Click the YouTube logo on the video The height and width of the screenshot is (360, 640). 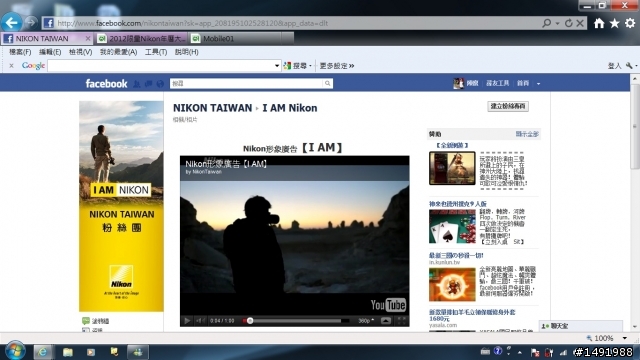388,304
